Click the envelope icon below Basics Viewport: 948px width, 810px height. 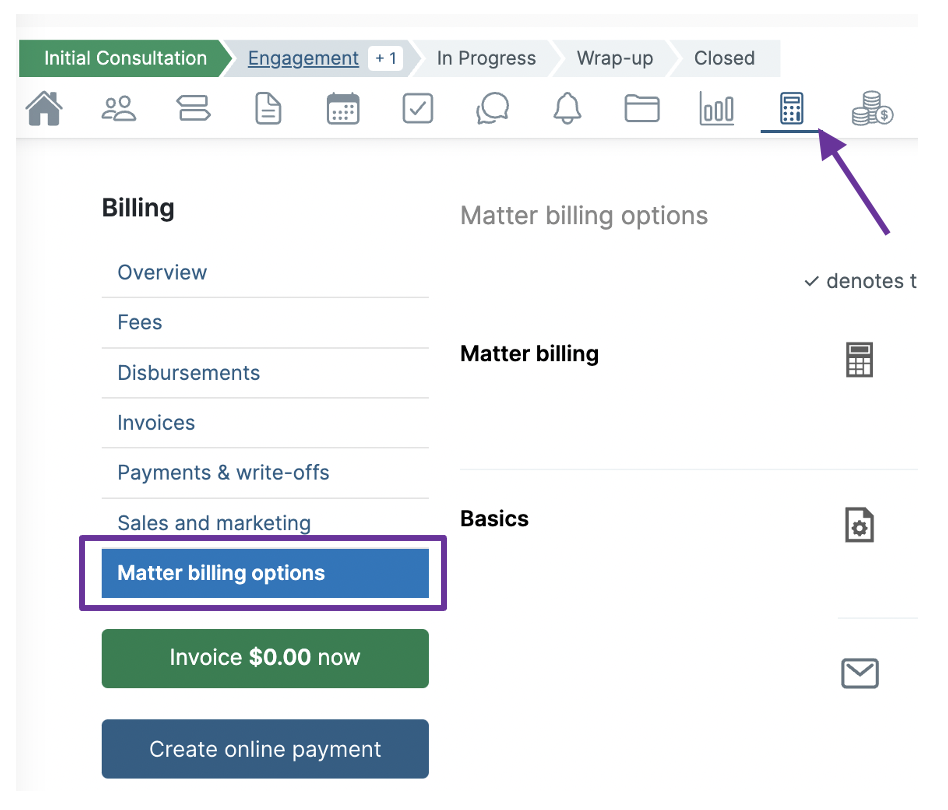coord(858,673)
